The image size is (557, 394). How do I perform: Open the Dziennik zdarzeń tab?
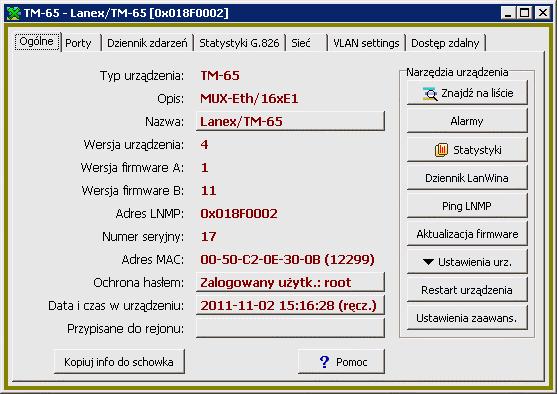(147, 43)
